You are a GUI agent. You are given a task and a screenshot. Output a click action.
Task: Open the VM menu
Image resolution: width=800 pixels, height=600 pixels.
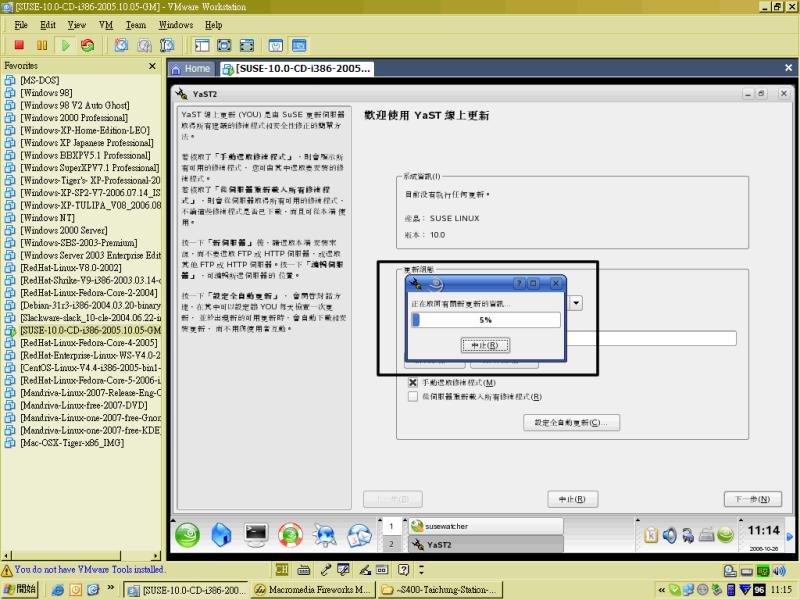pyautogui.click(x=106, y=25)
